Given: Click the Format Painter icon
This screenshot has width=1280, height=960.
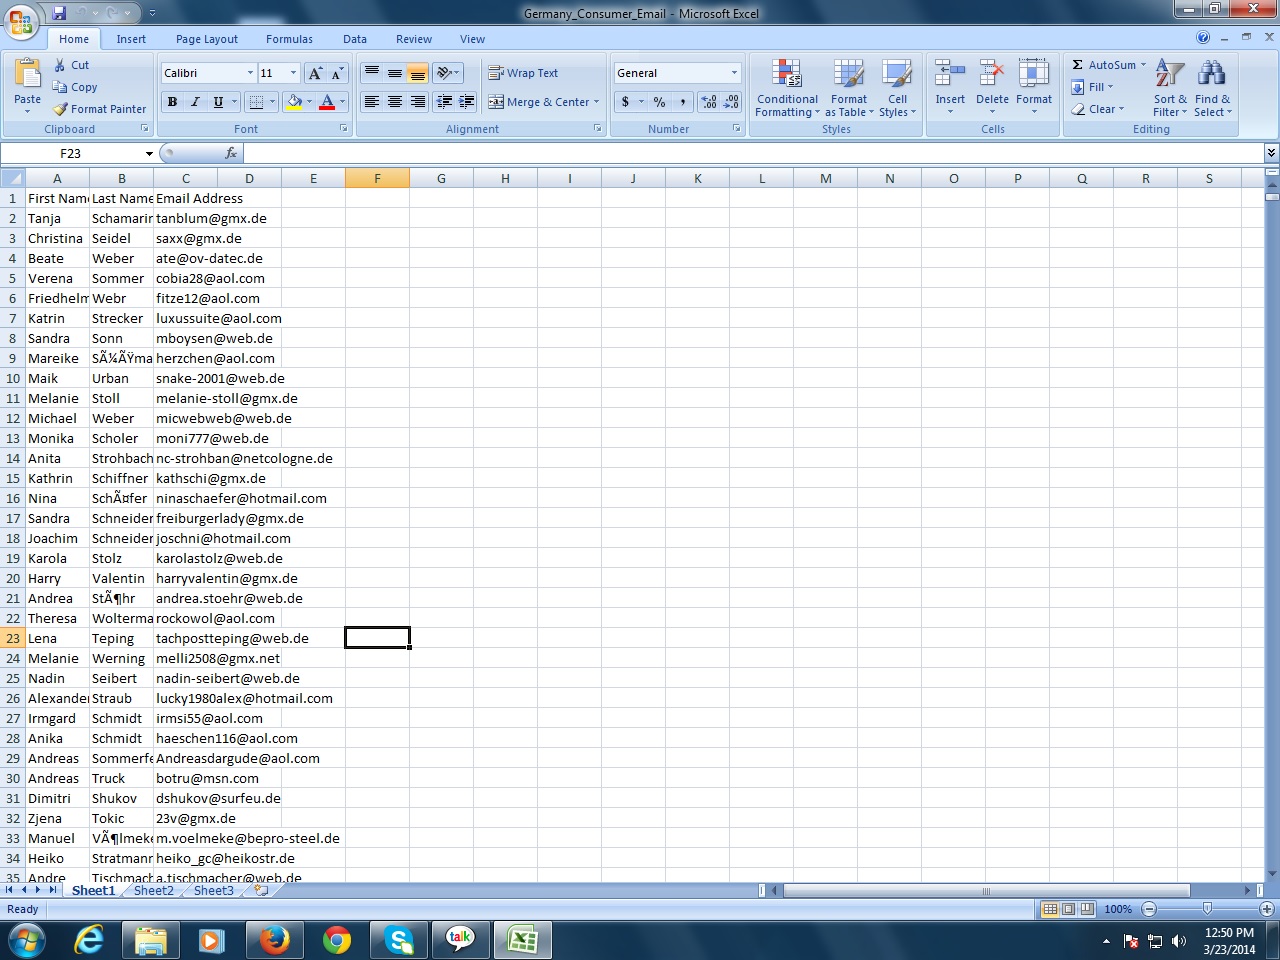Looking at the screenshot, I should [61, 109].
